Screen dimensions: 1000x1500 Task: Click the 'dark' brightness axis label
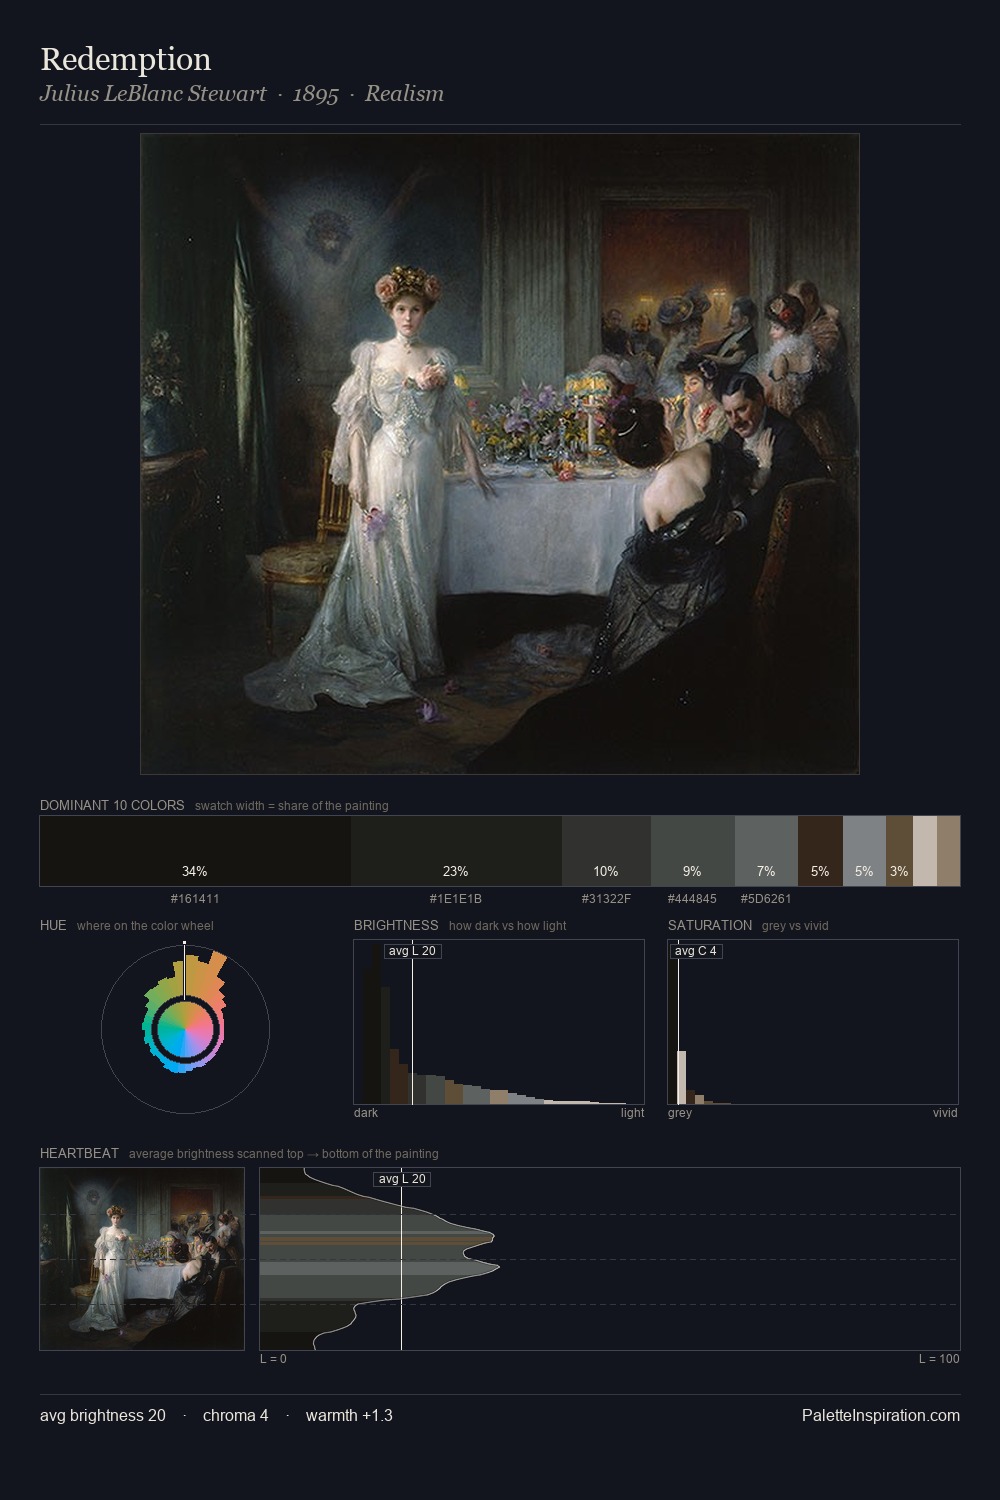[366, 1113]
